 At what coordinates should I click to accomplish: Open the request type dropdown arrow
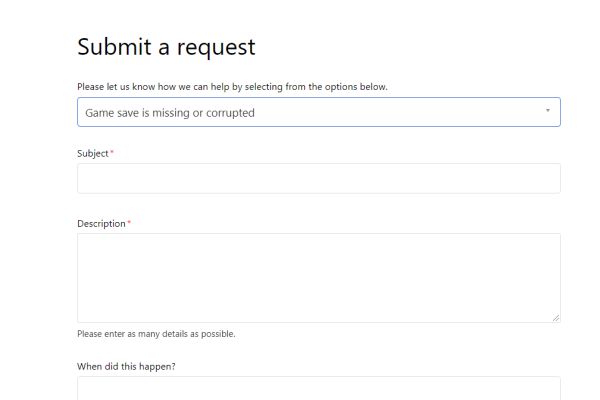click(547, 111)
